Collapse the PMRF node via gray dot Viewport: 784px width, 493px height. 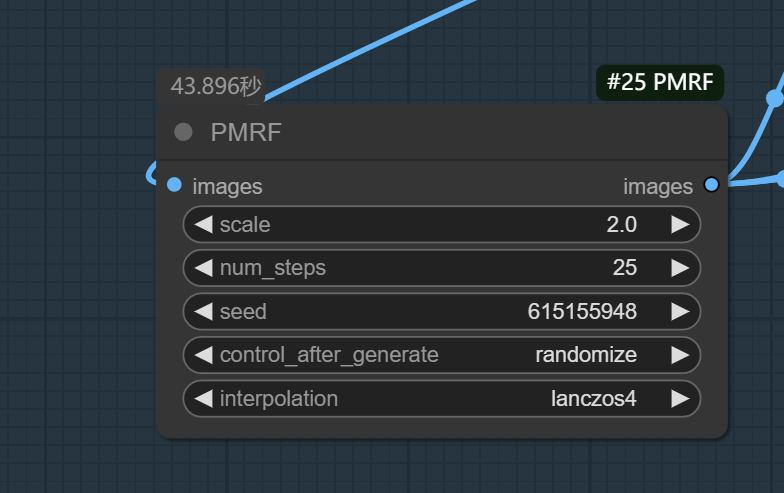point(183,132)
